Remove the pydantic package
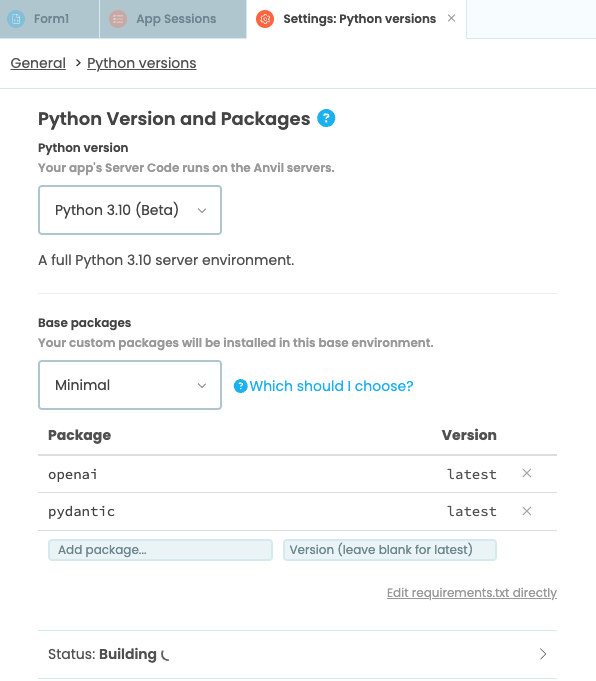This screenshot has width=596, height=681. 526,511
